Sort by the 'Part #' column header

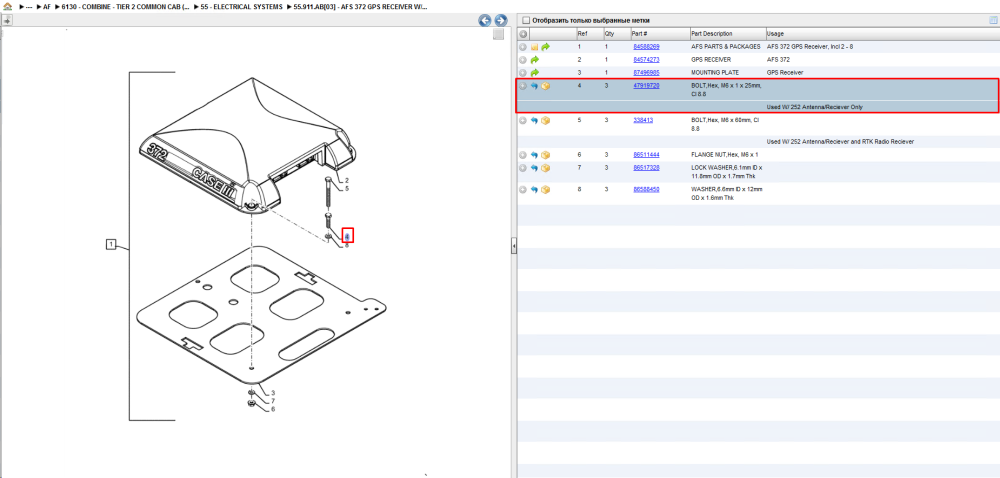659,34
